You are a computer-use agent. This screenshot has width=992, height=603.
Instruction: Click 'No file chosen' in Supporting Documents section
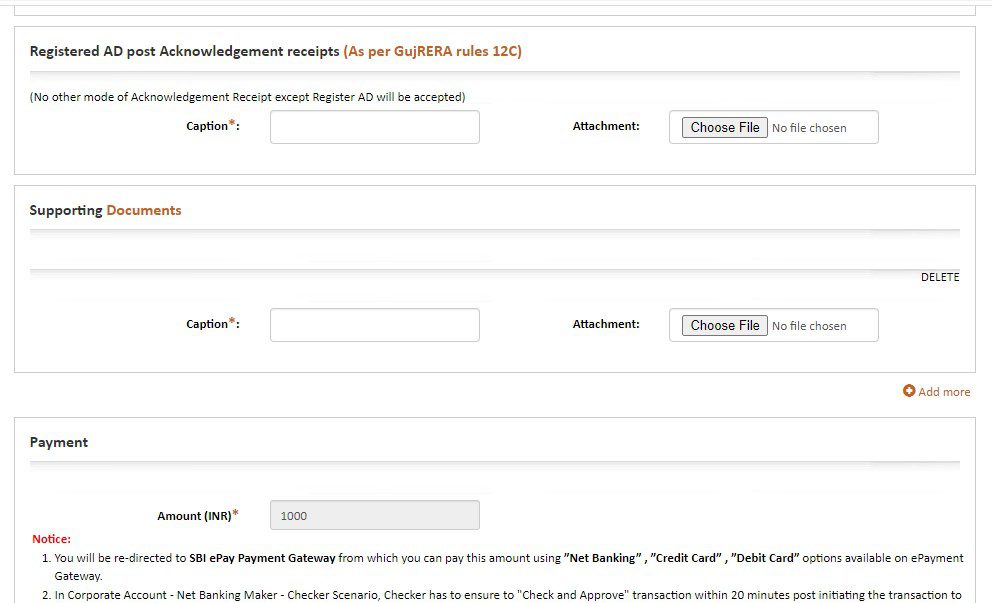(809, 326)
